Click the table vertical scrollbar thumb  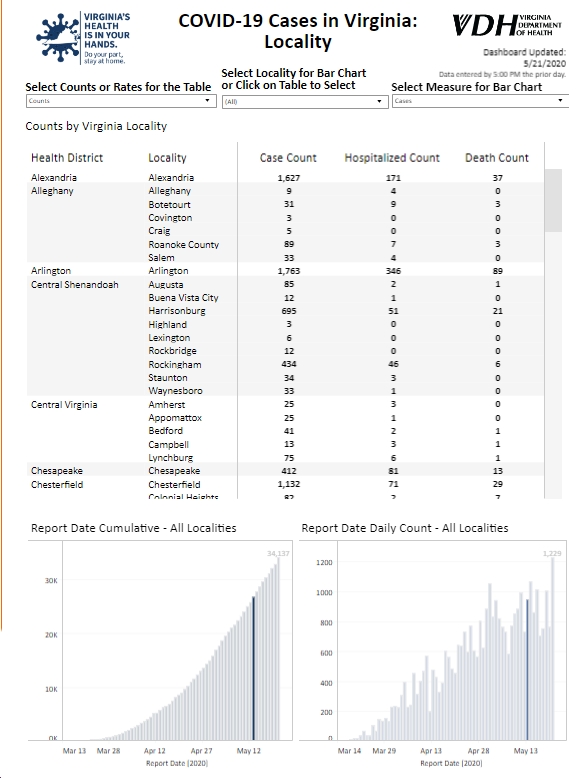553,200
